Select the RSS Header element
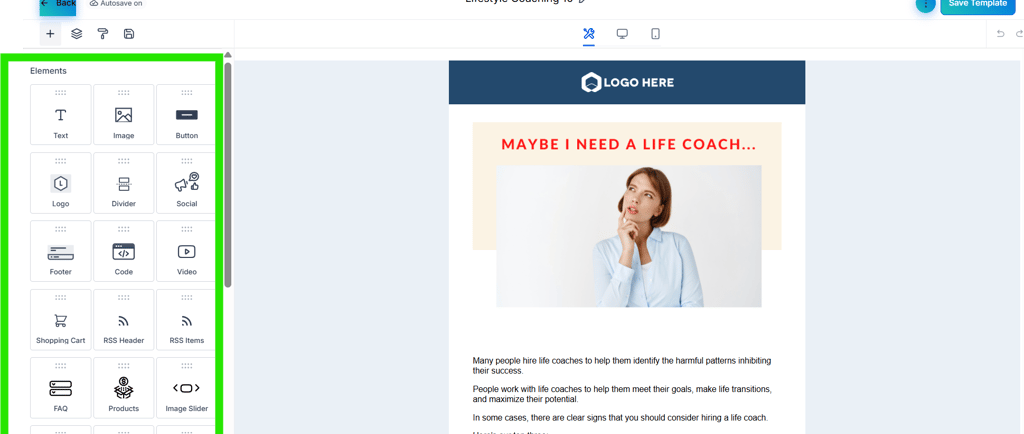The width and height of the screenshot is (1024, 434). (123, 320)
